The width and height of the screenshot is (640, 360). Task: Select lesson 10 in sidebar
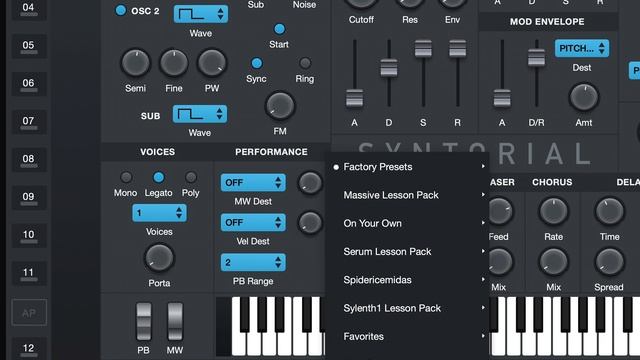29,236
